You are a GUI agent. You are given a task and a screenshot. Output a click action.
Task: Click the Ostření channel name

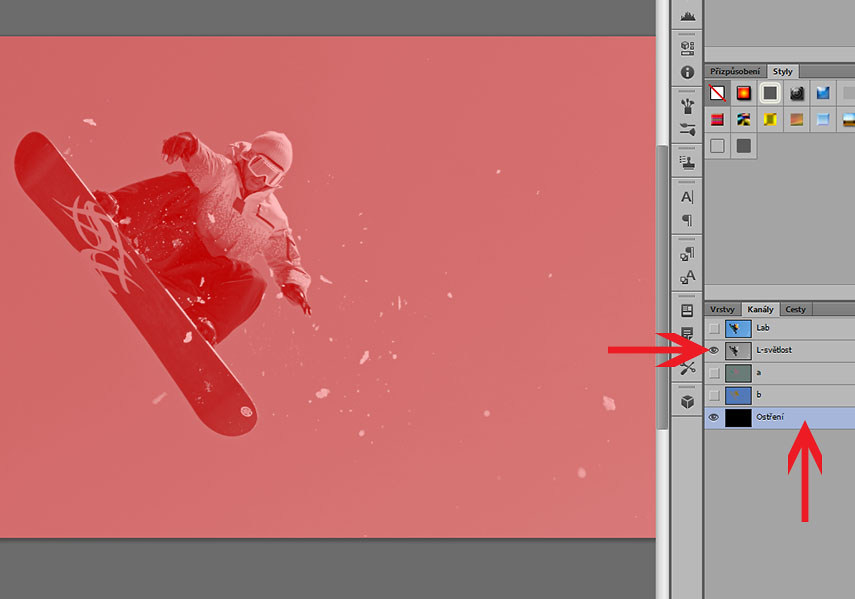pyautogui.click(x=770, y=417)
